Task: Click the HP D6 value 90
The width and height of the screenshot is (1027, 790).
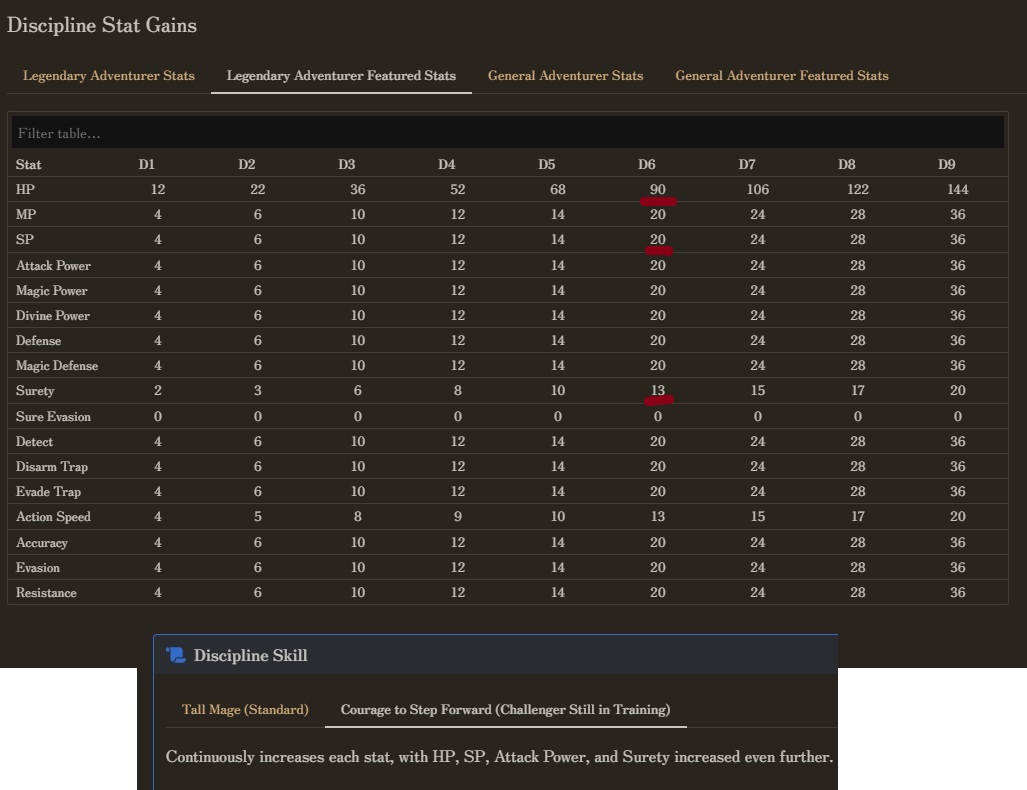Action: [x=658, y=189]
